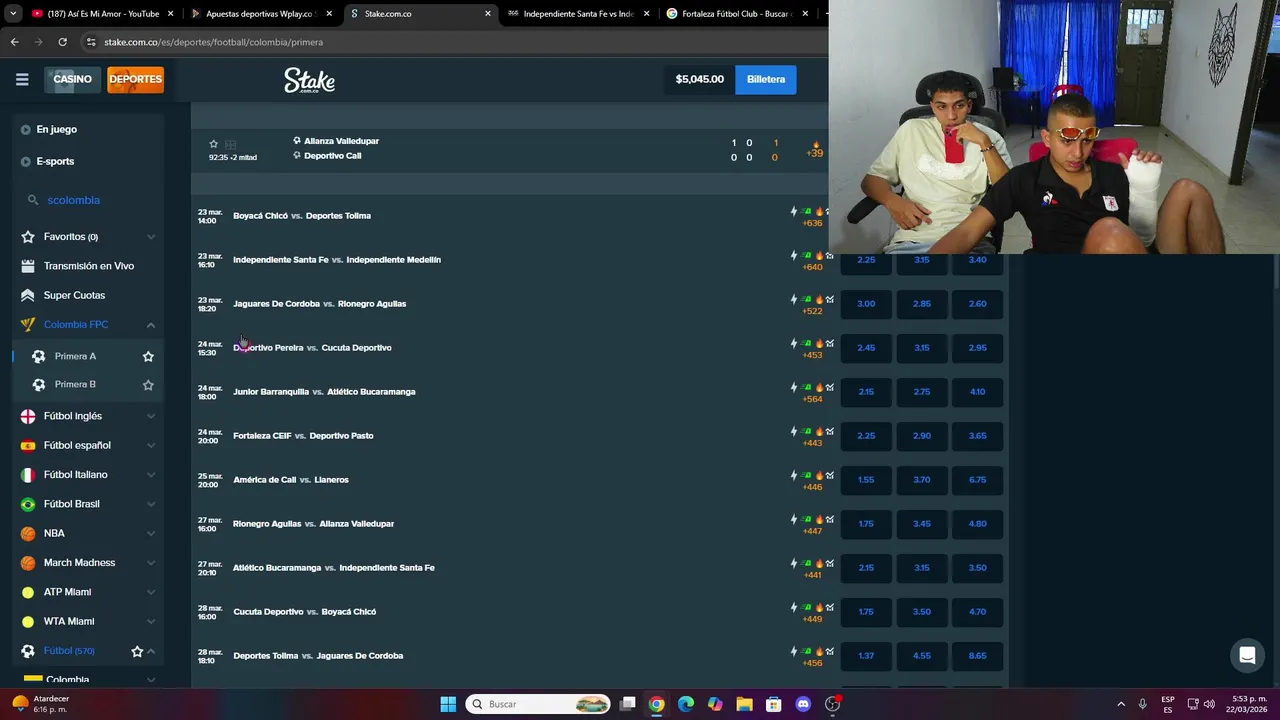
Task: Reload the browser page
Action: coord(62,42)
